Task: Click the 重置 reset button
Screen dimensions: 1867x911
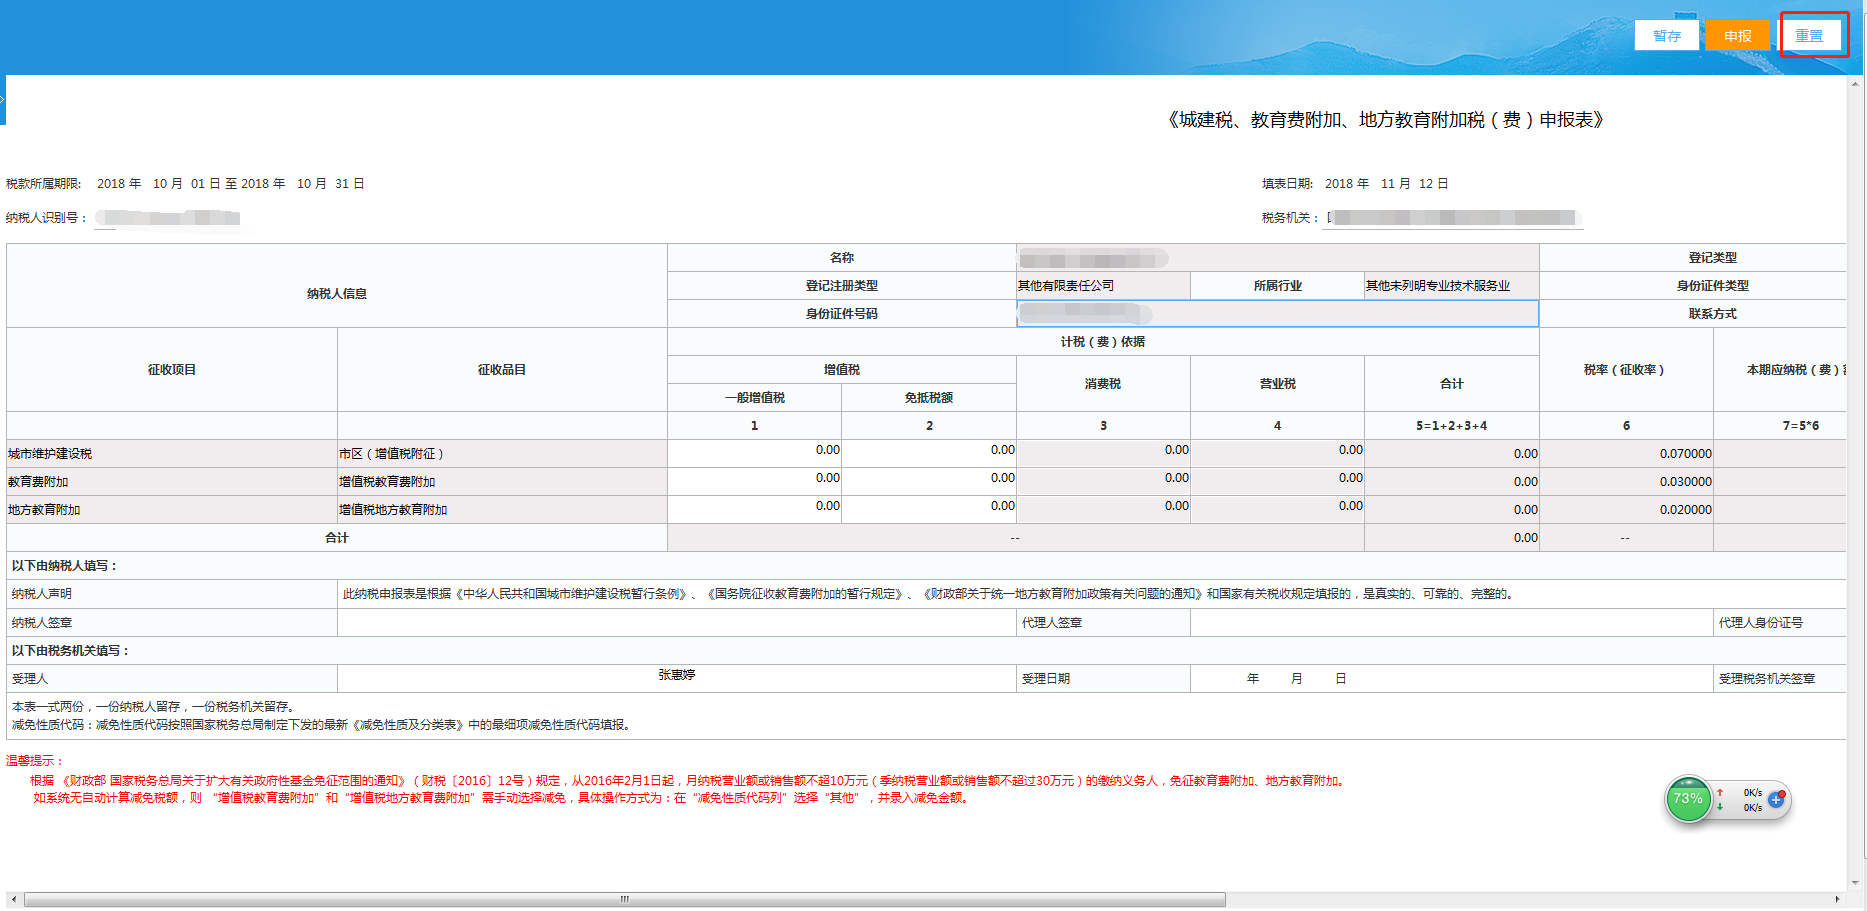Action: pyautogui.click(x=1809, y=35)
